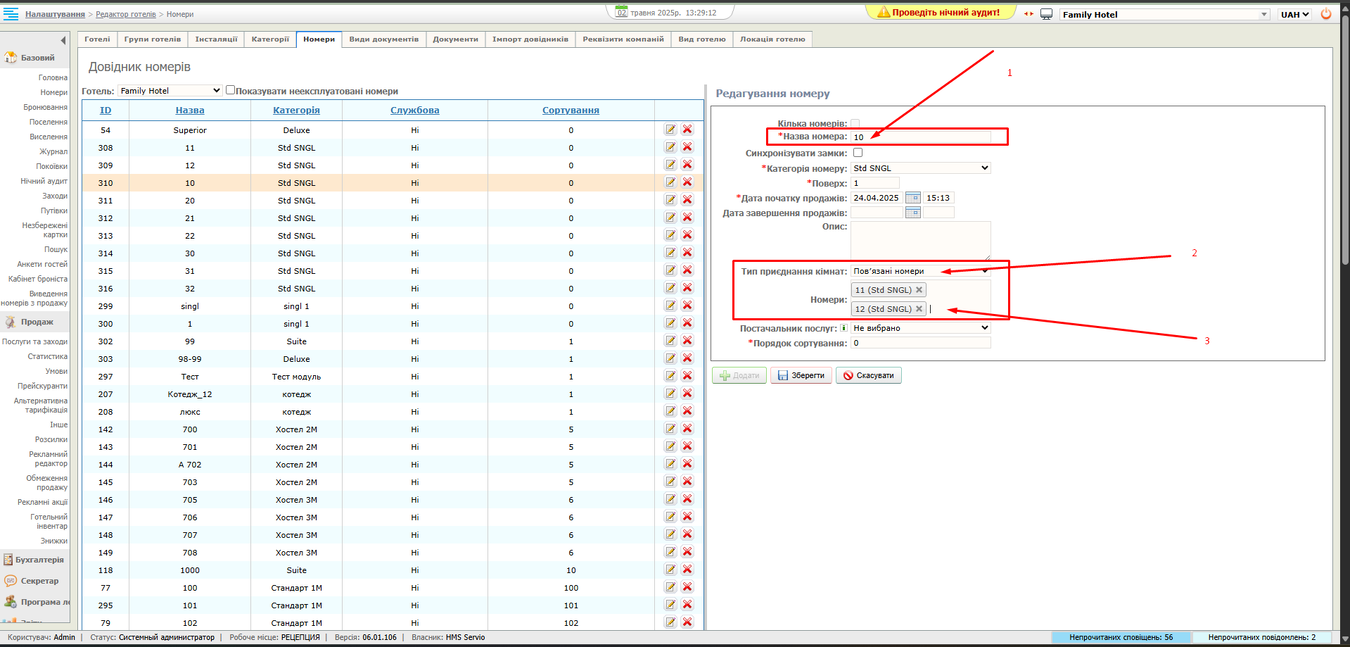The image size is (1350, 647).
Task: Open the UAH currency dropdown
Action: point(1295,14)
